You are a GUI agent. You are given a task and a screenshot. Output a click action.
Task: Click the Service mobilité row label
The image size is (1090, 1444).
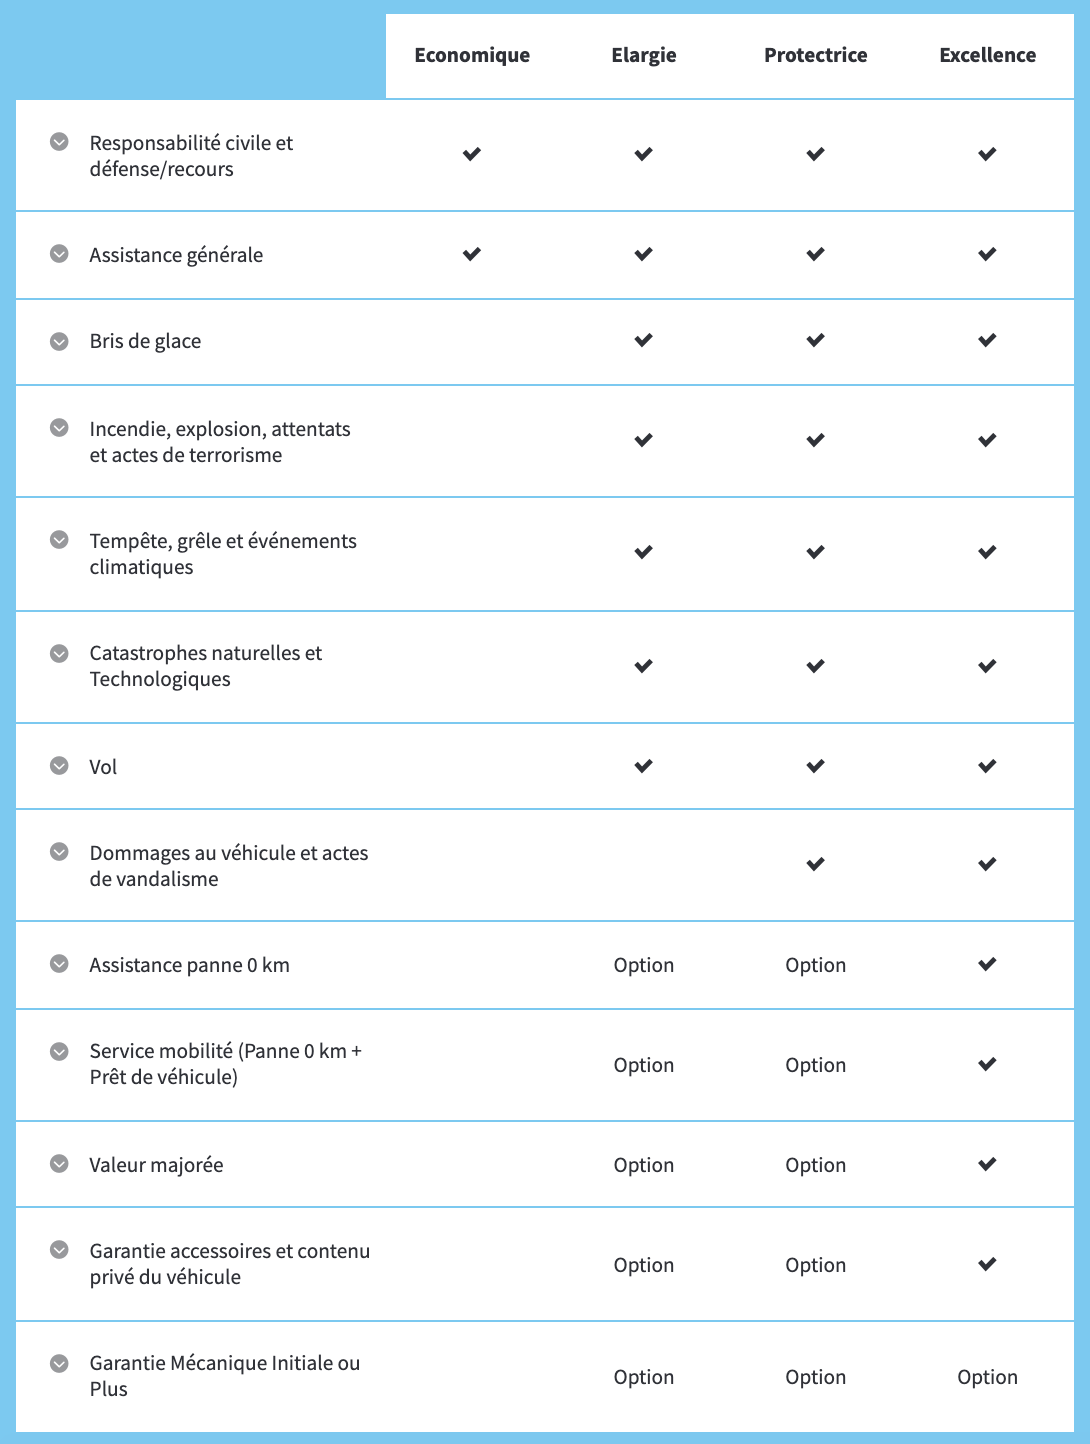point(227,1064)
